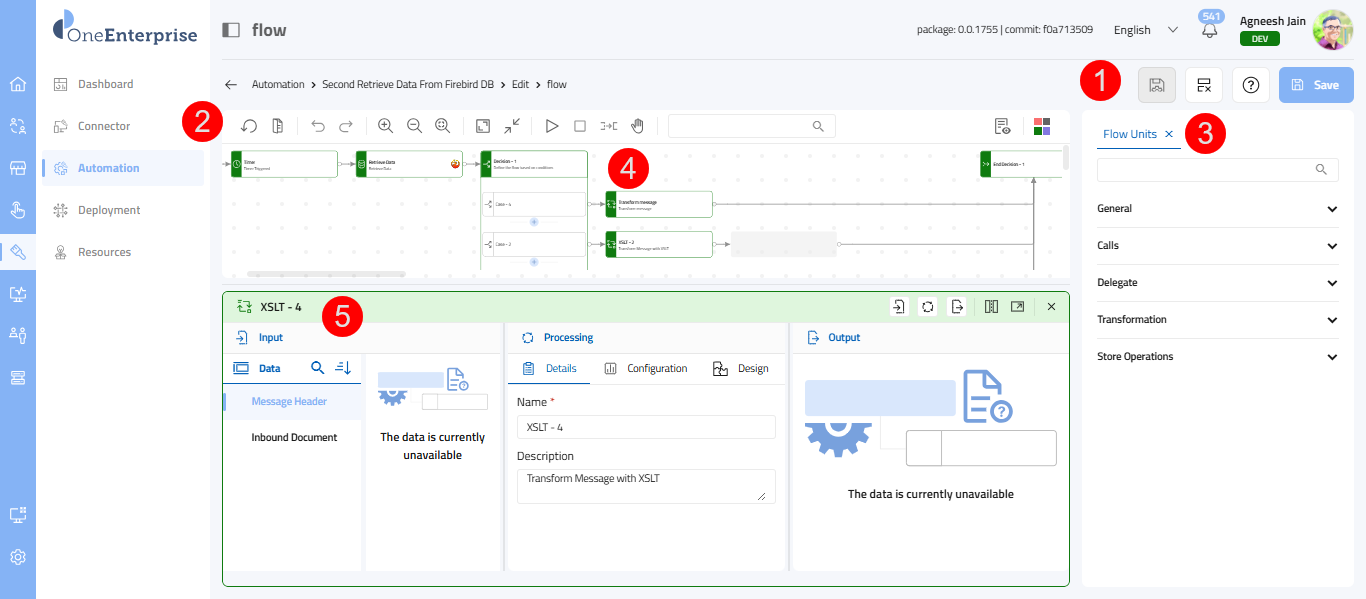Expand the Transformation section
The width and height of the screenshot is (1366, 599).
pyautogui.click(x=1217, y=320)
